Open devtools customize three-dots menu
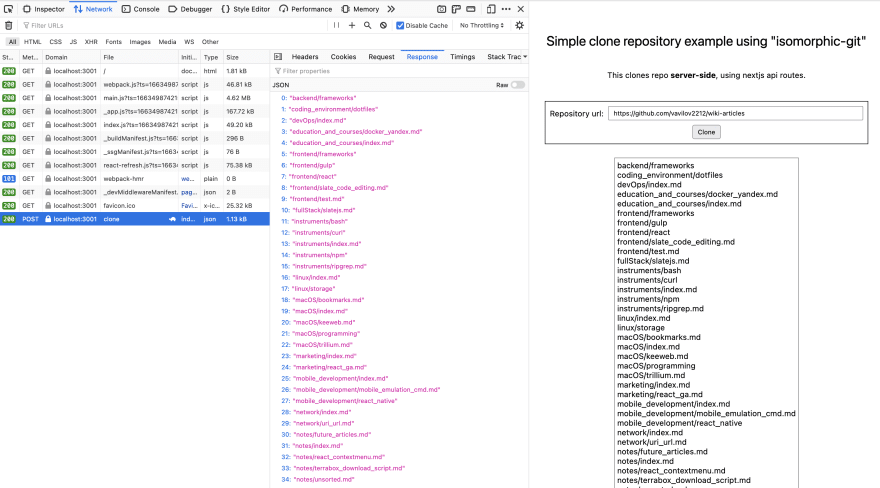The image size is (880, 488). coord(506,9)
